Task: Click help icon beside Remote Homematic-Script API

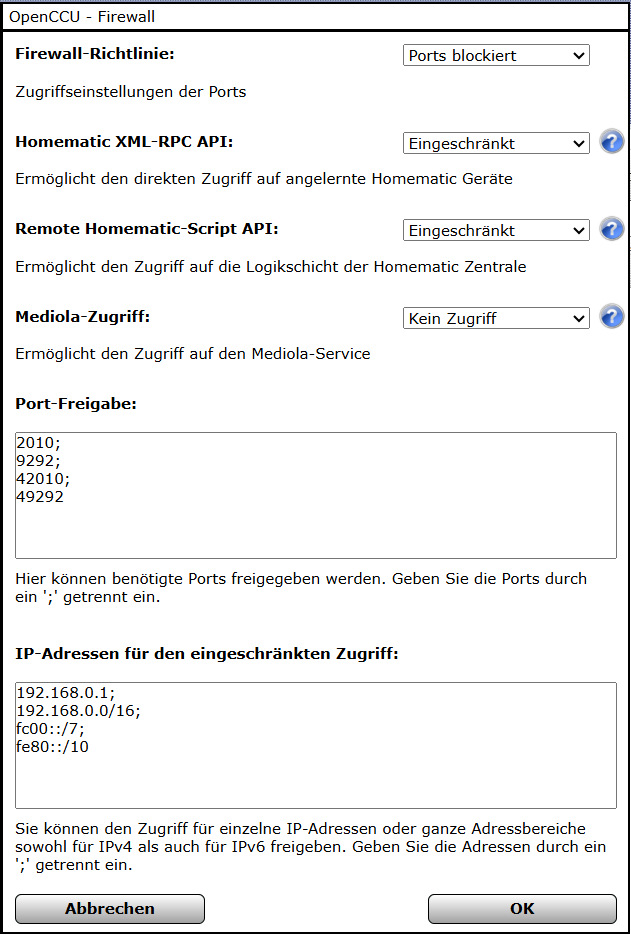Action: (611, 230)
